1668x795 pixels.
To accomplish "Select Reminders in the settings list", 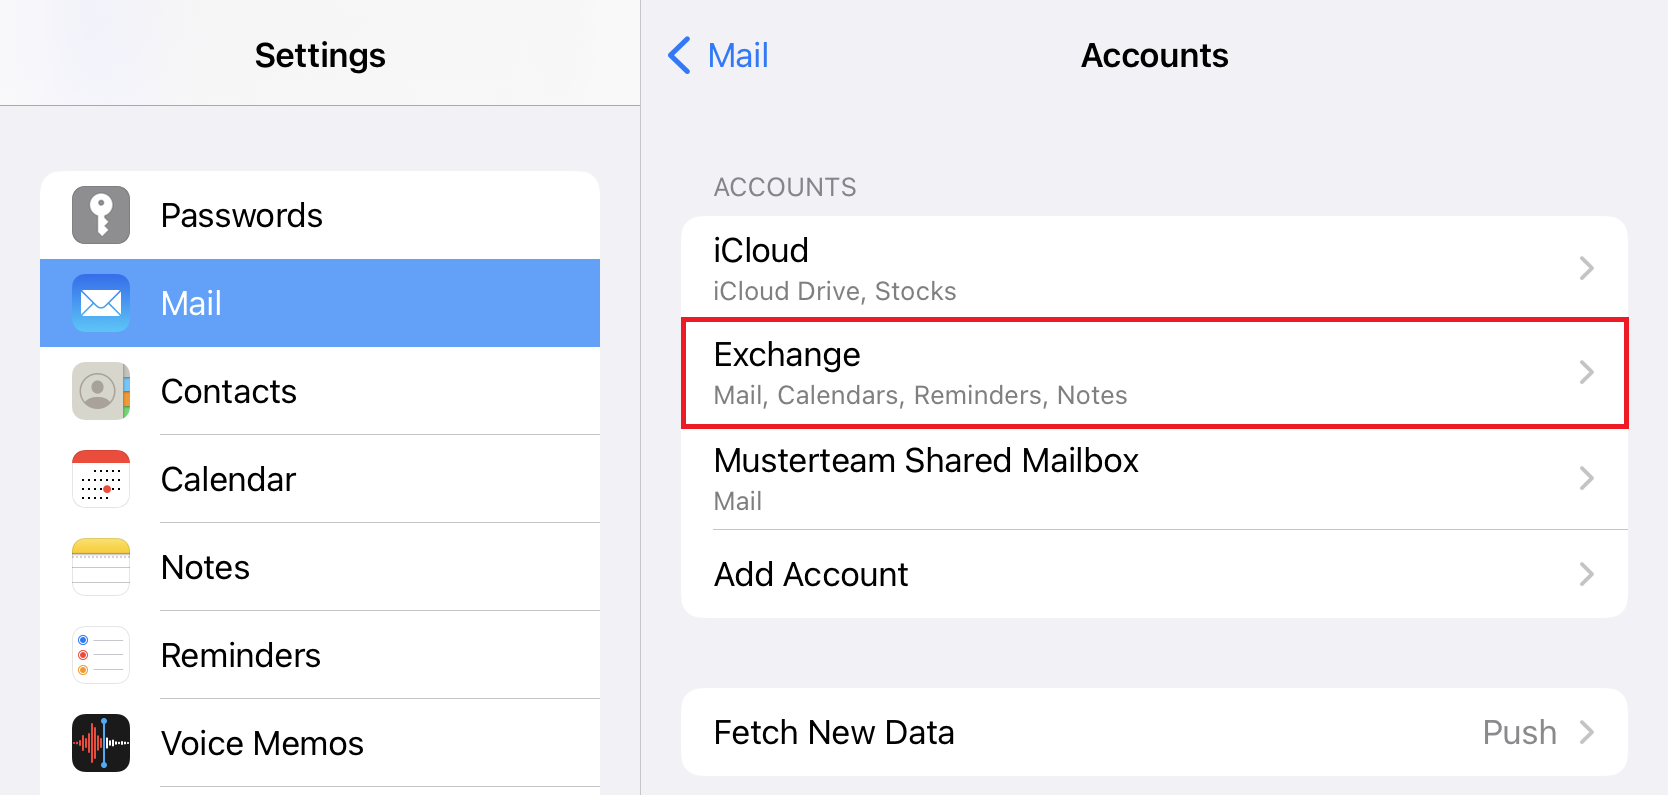I will tap(241, 655).
